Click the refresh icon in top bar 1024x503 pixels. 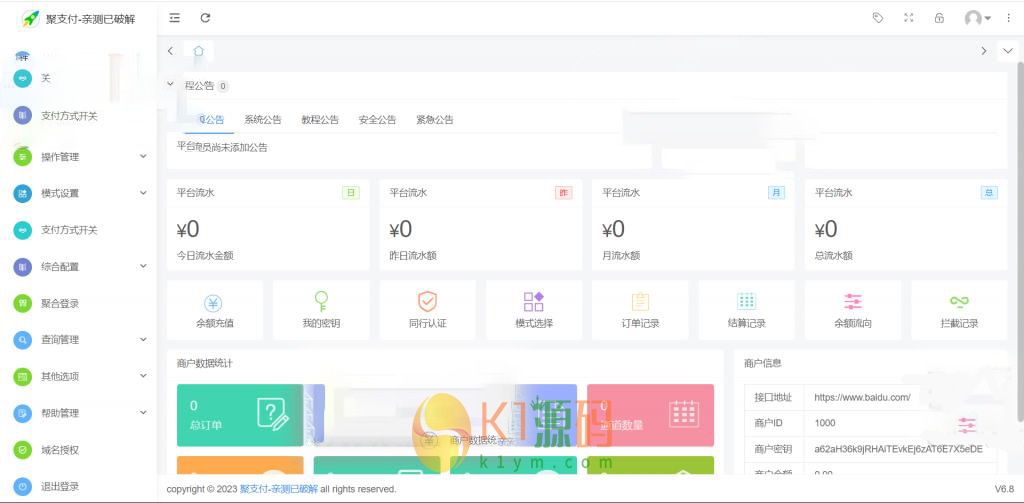pyautogui.click(x=205, y=18)
